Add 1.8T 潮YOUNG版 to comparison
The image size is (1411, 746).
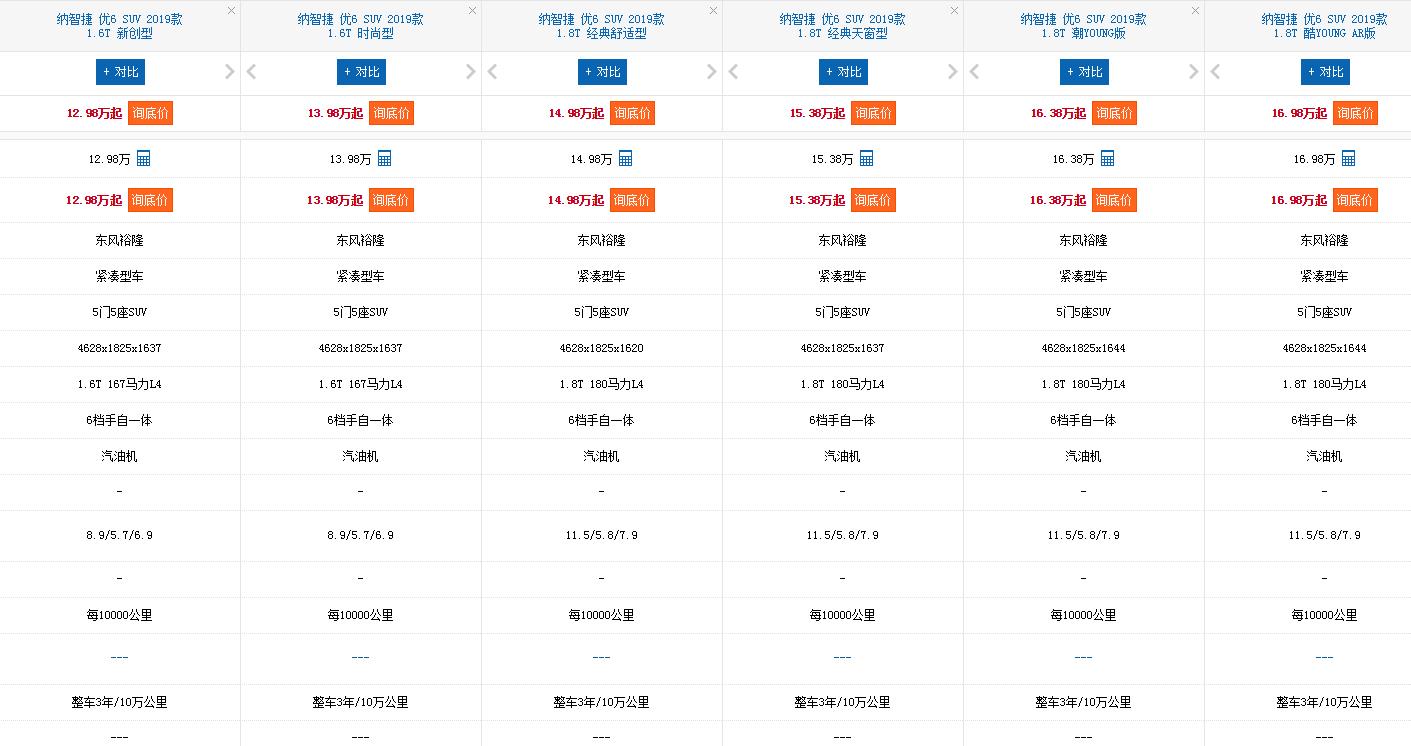[1084, 72]
